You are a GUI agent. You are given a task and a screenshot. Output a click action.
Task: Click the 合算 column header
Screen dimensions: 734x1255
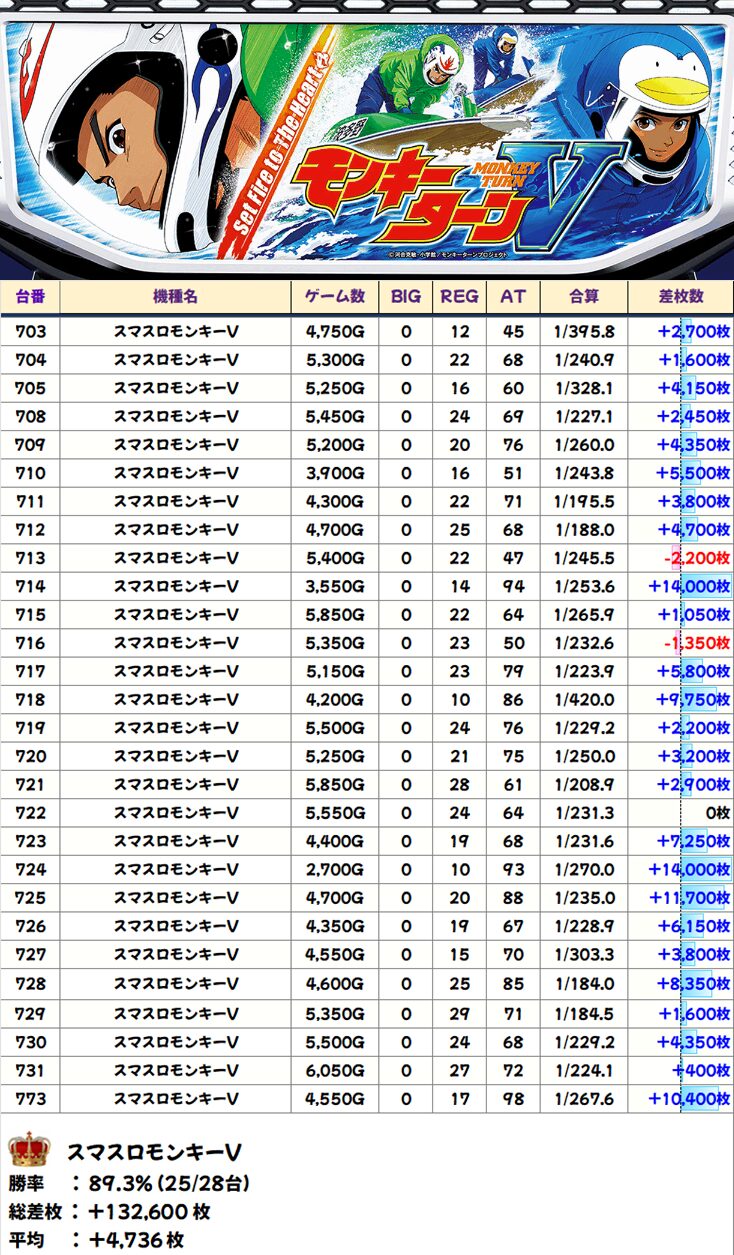(x=583, y=297)
